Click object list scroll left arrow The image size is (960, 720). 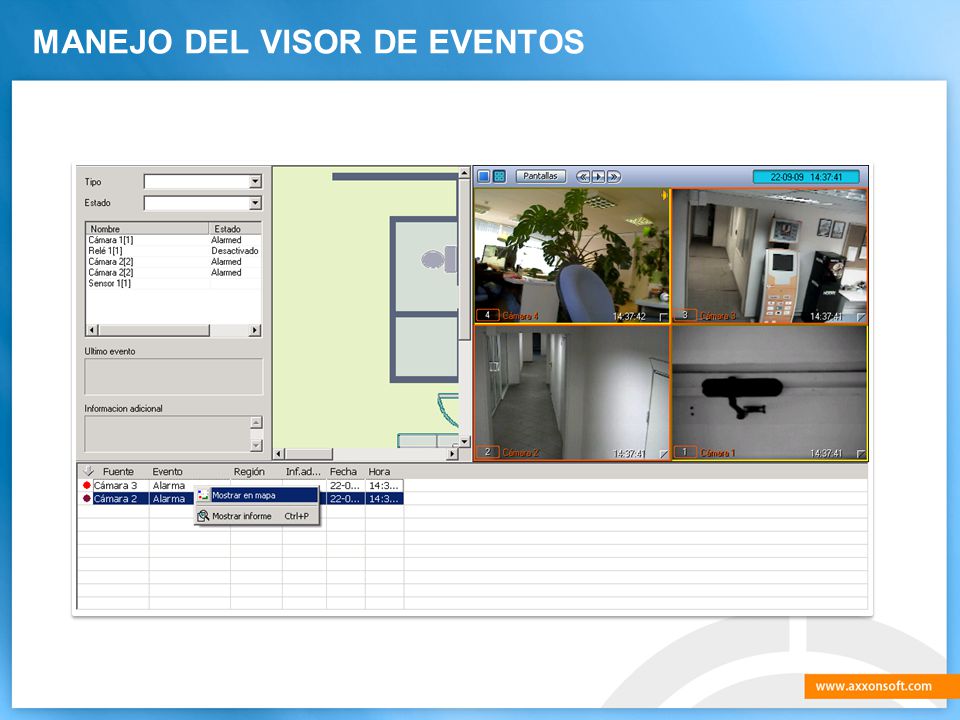92,330
